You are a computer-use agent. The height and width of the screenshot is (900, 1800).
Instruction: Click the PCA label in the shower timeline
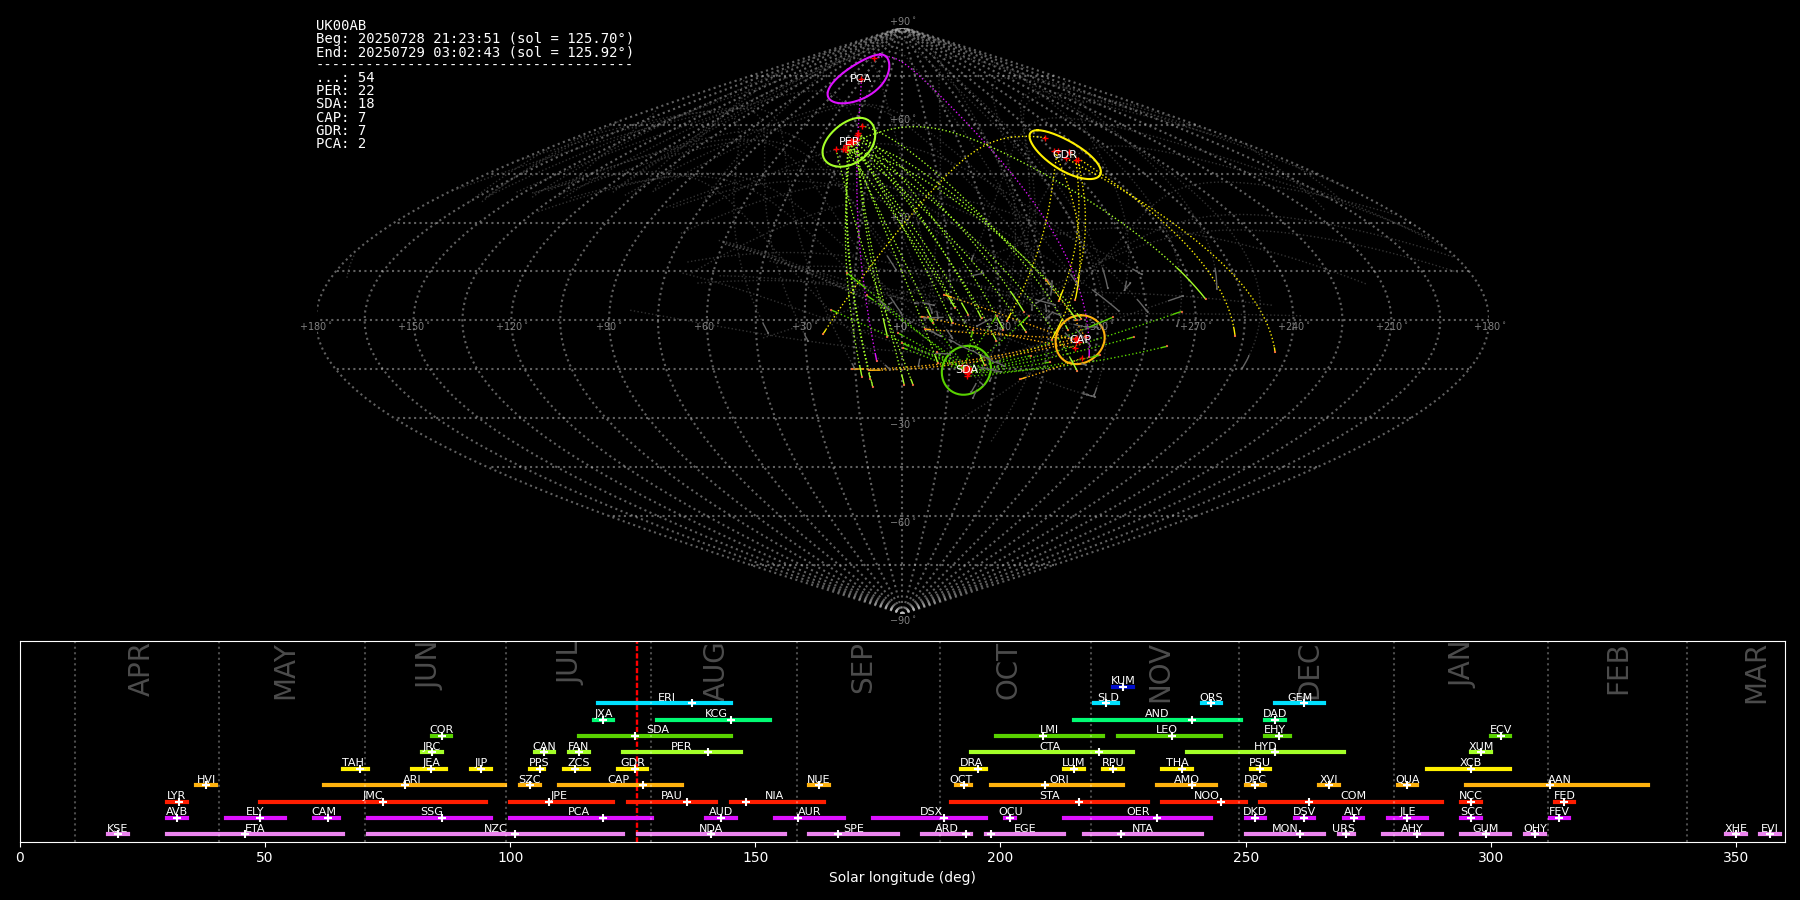pos(579,812)
